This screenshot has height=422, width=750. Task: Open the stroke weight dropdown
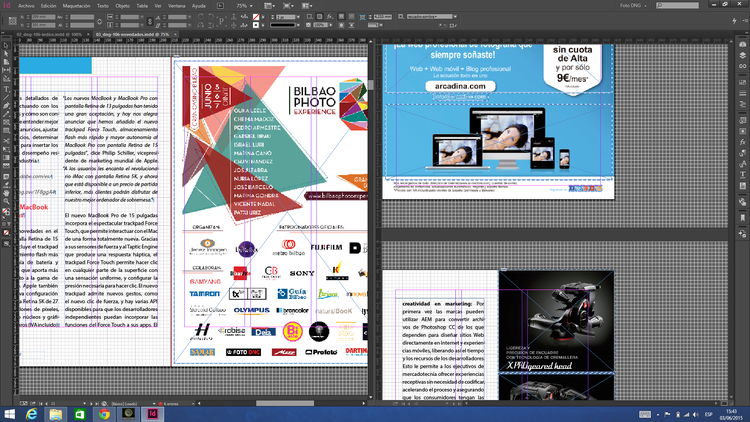(x=298, y=17)
